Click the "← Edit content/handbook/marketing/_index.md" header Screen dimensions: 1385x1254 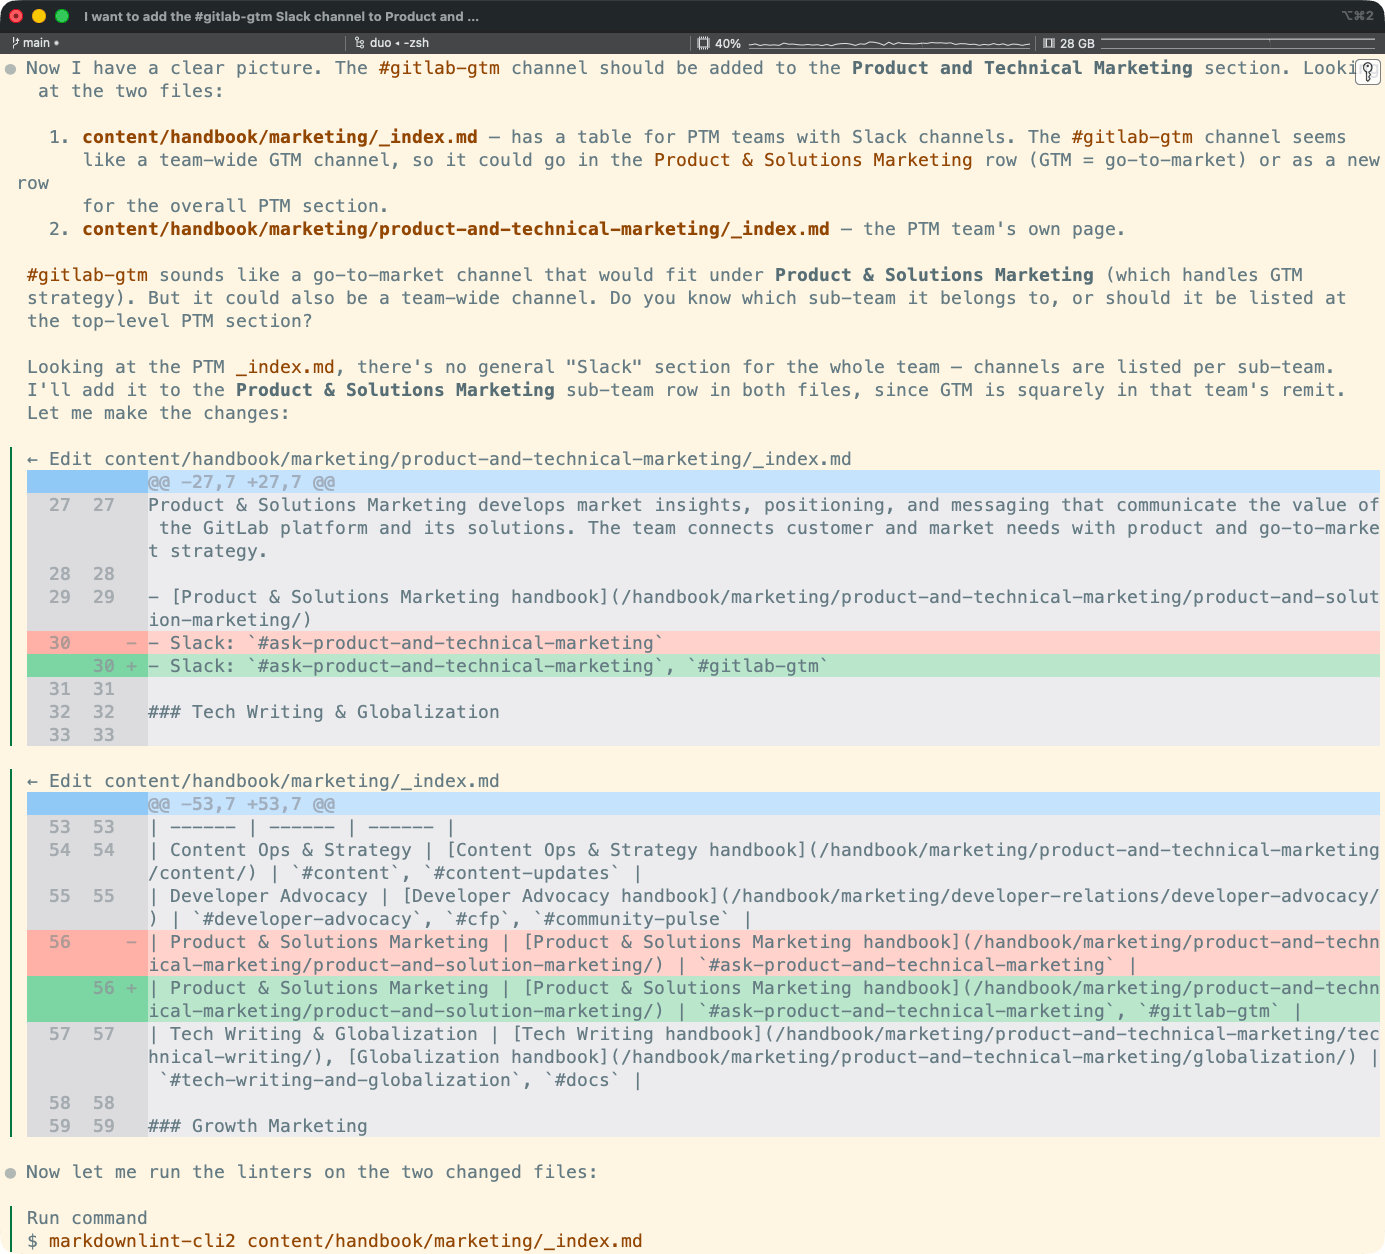(263, 781)
